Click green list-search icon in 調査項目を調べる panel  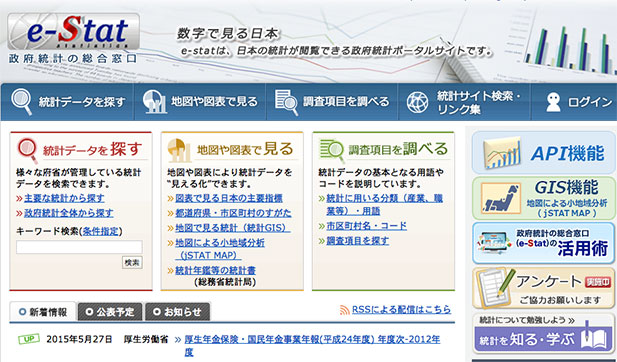[332, 150]
